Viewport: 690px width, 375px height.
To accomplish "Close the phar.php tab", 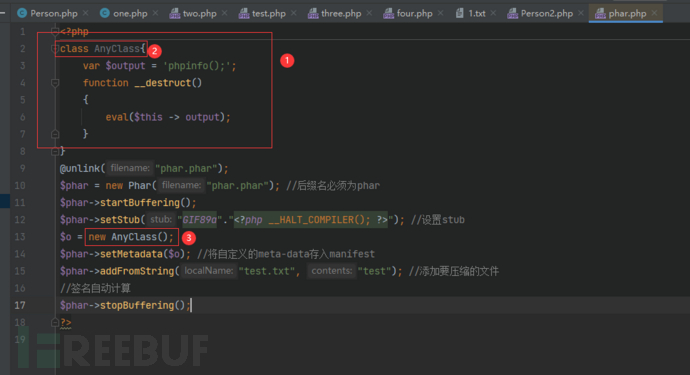I will click(x=654, y=13).
